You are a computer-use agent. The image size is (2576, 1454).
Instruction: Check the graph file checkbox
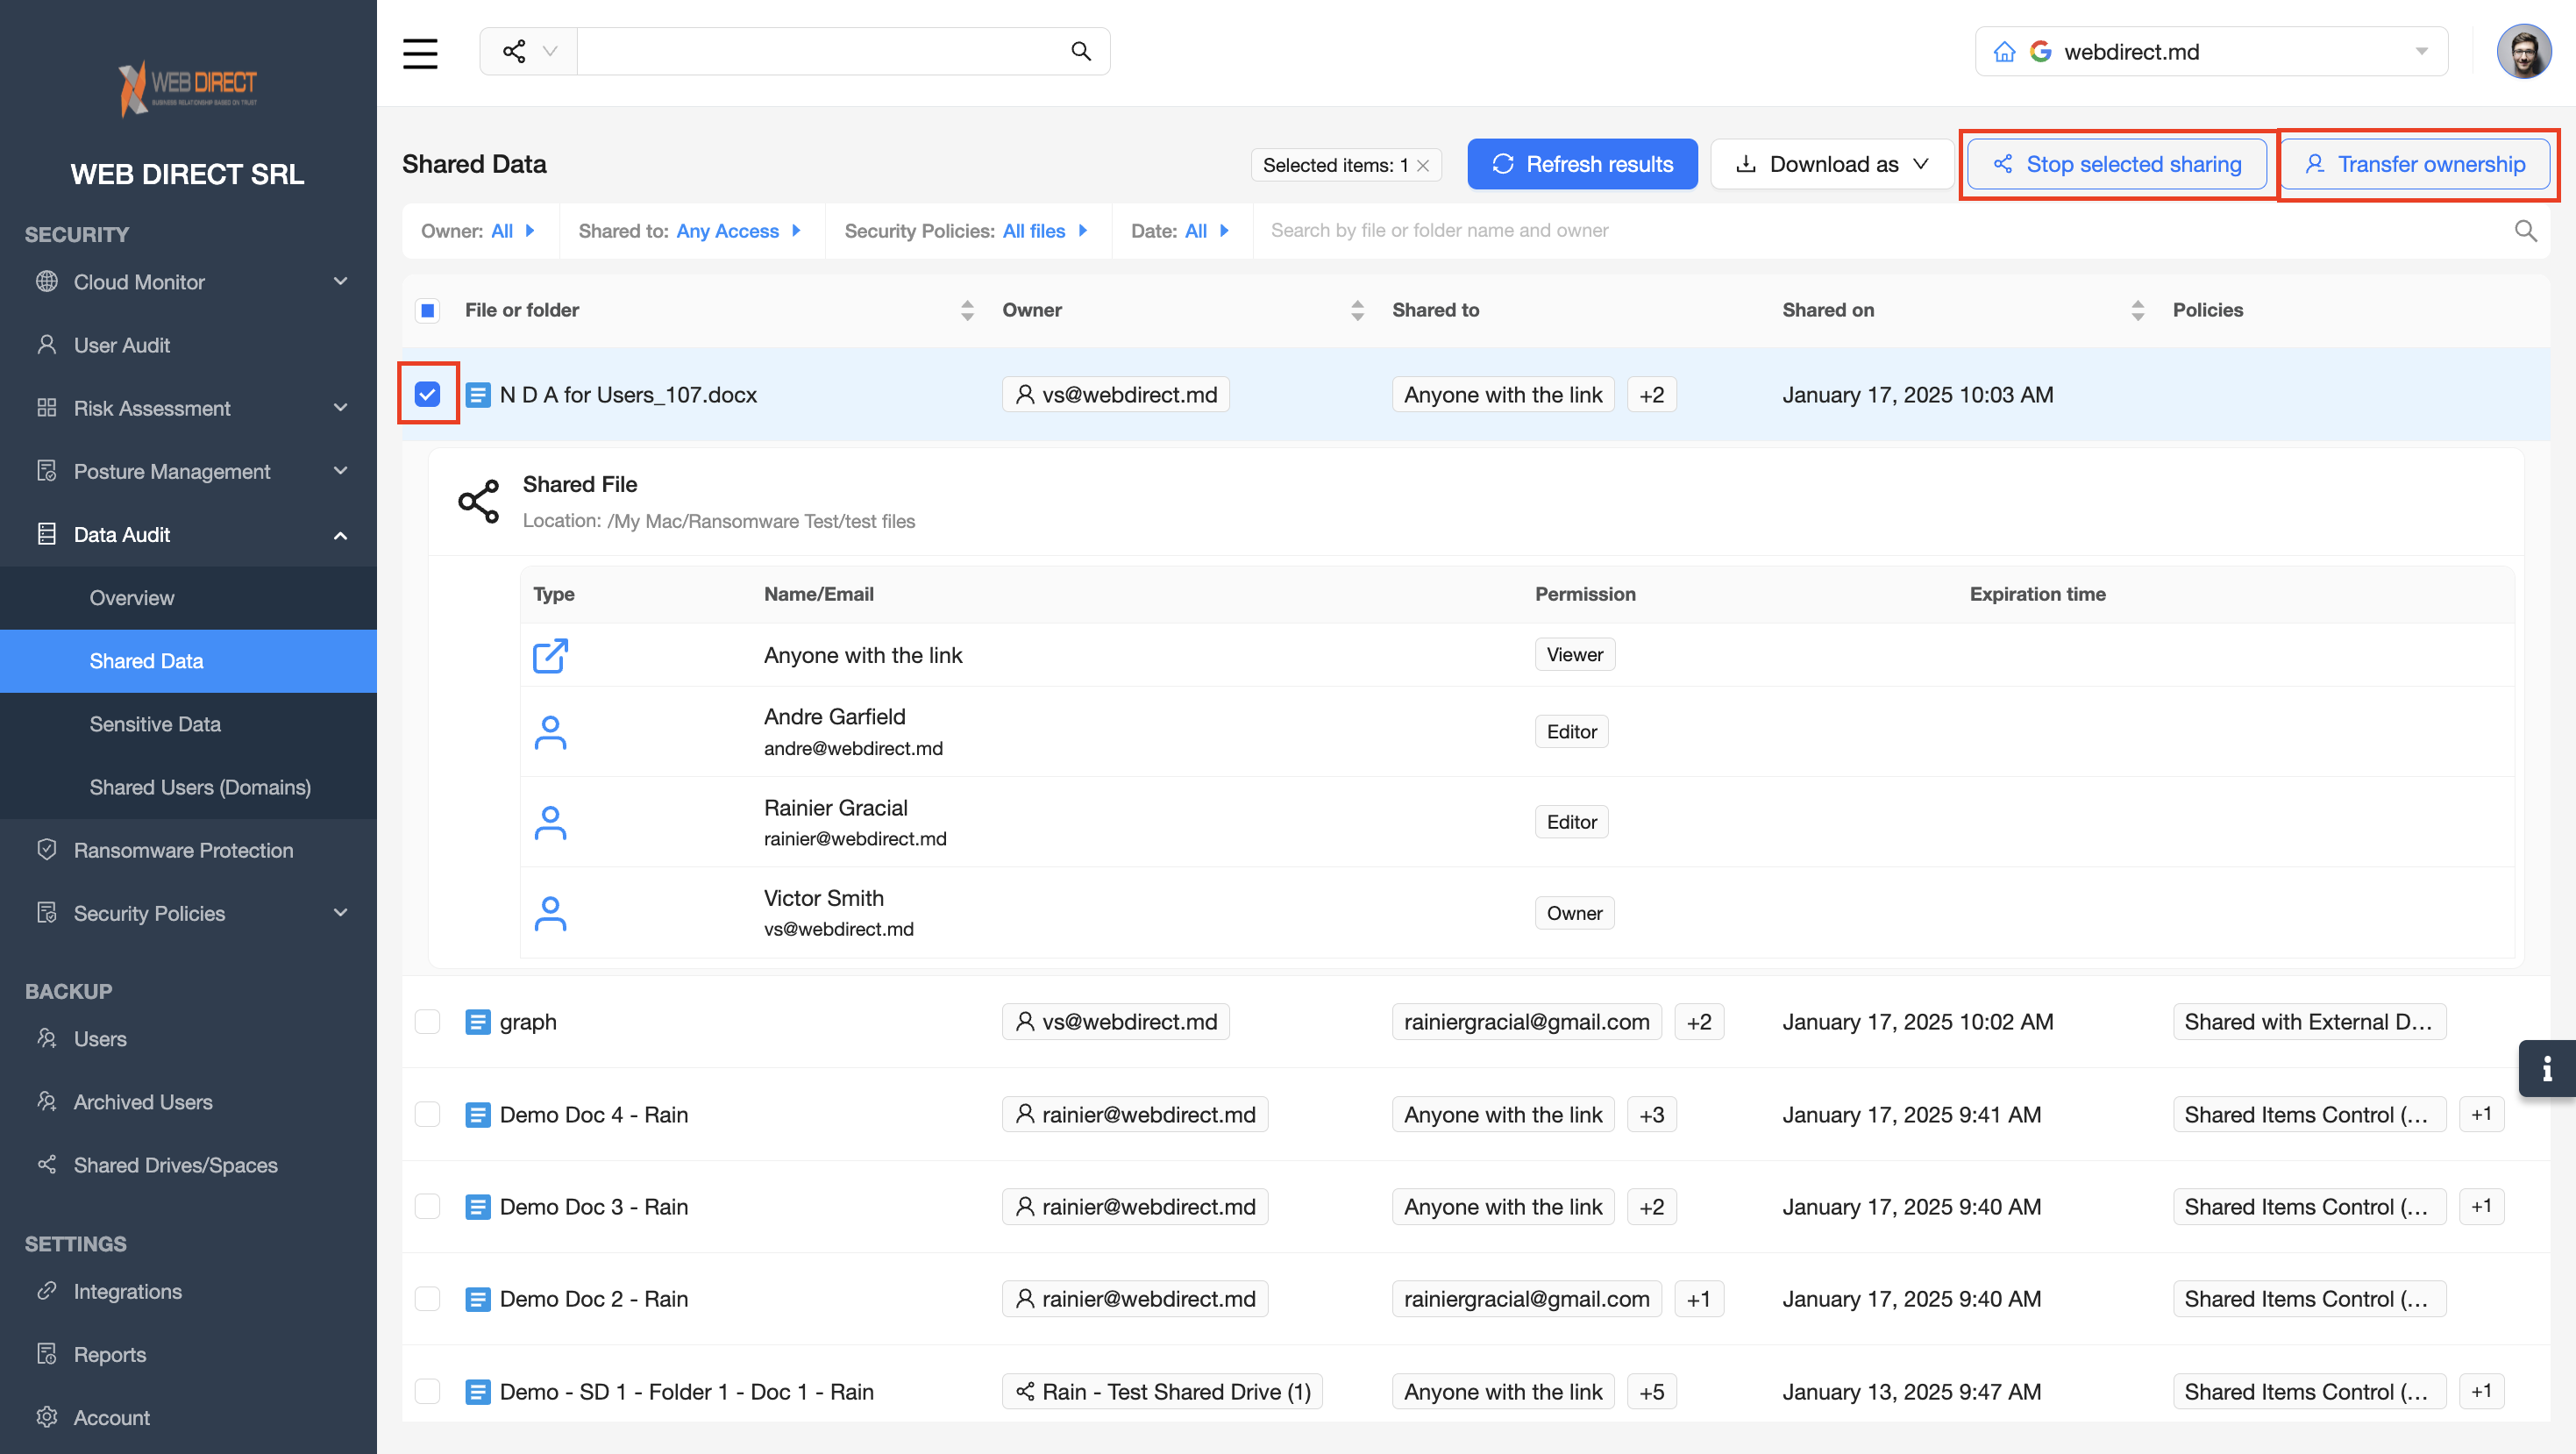tap(428, 1022)
